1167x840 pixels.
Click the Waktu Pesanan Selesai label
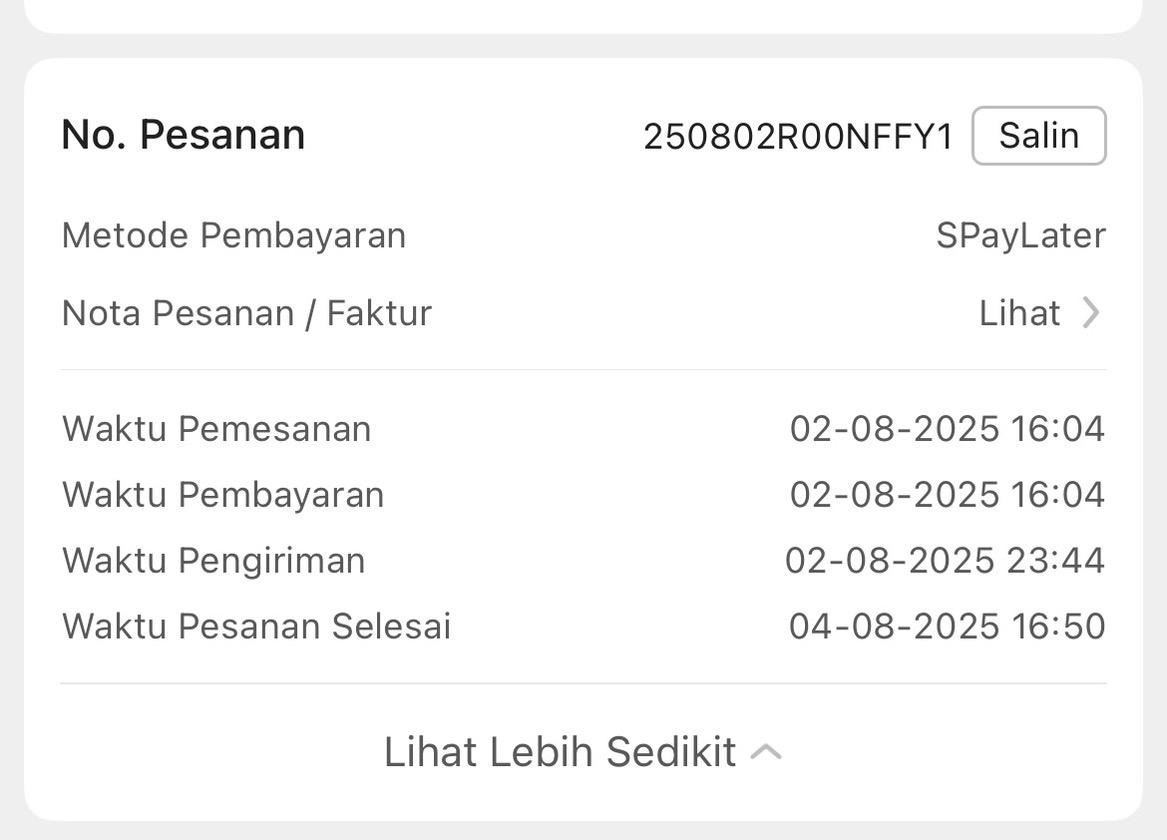(x=257, y=626)
